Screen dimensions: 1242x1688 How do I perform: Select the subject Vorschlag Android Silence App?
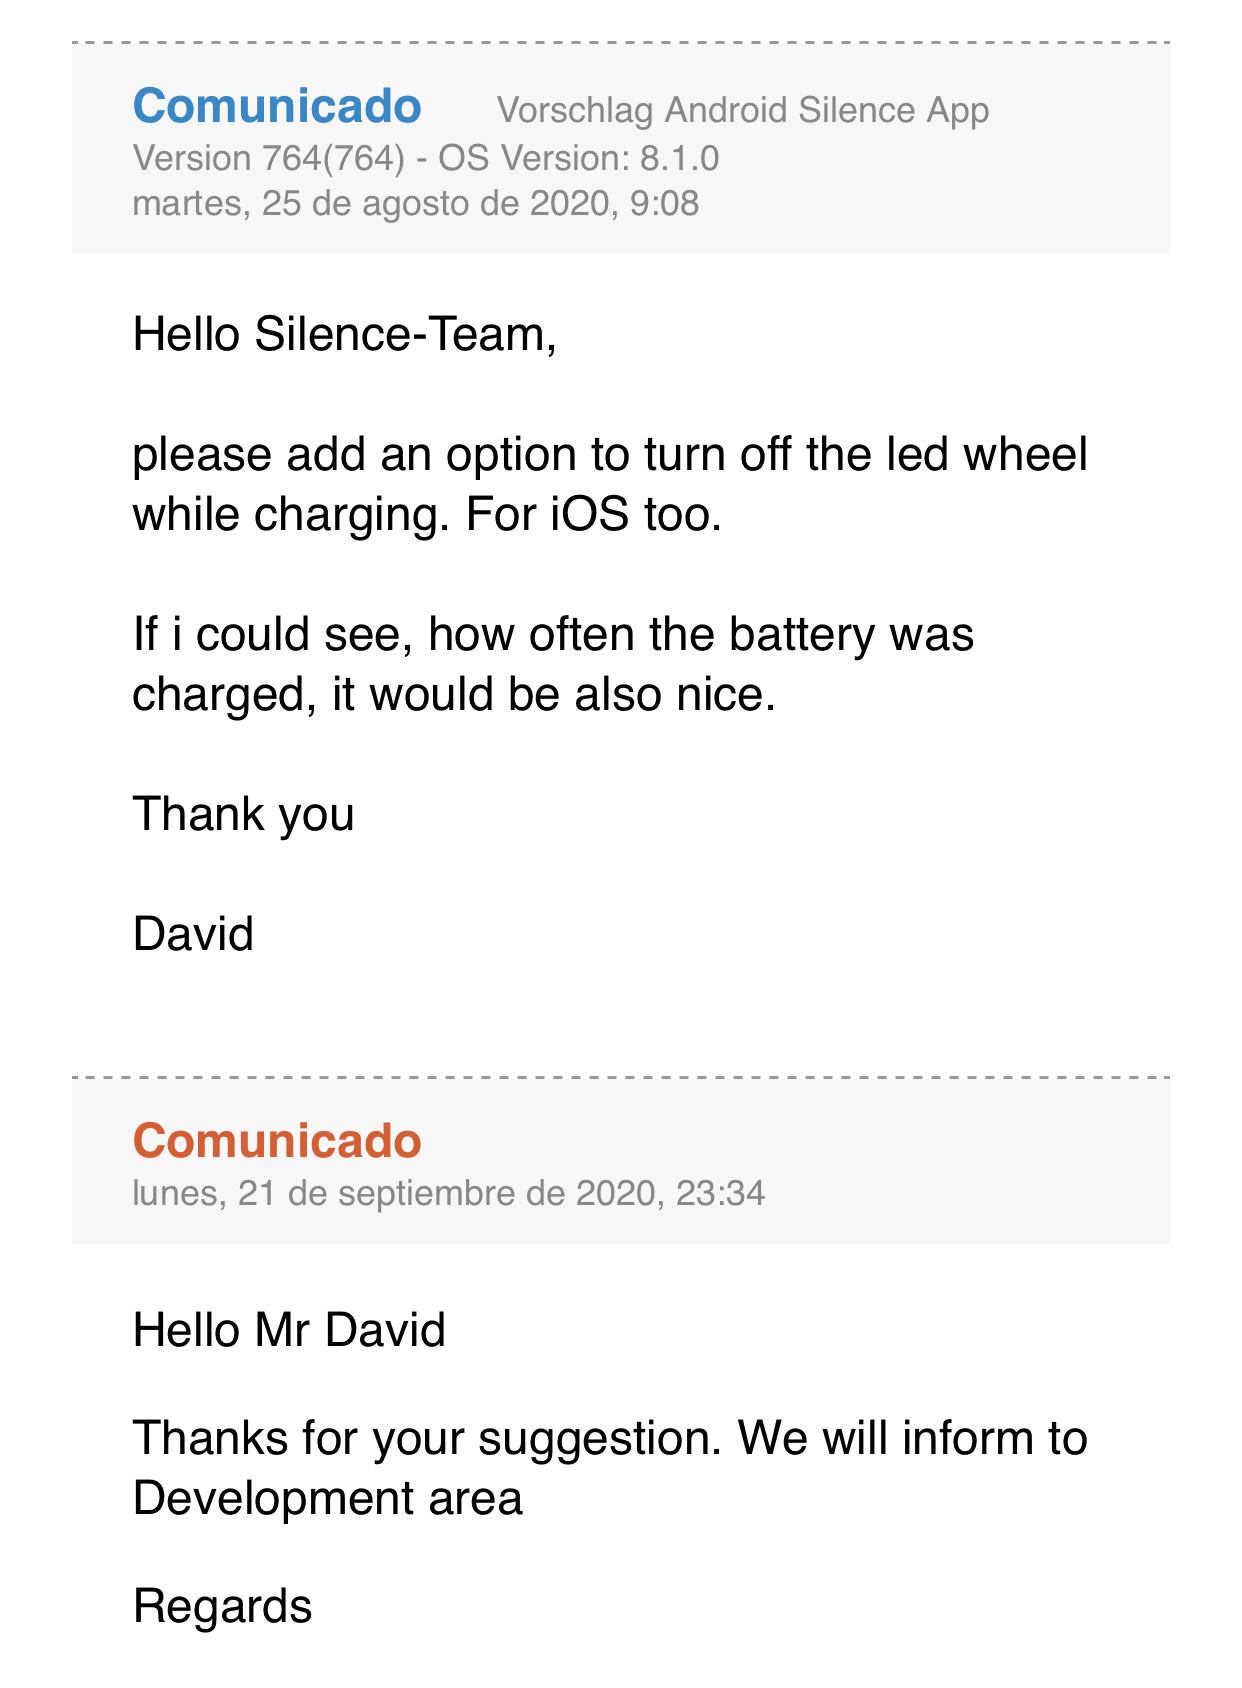click(742, 110)
